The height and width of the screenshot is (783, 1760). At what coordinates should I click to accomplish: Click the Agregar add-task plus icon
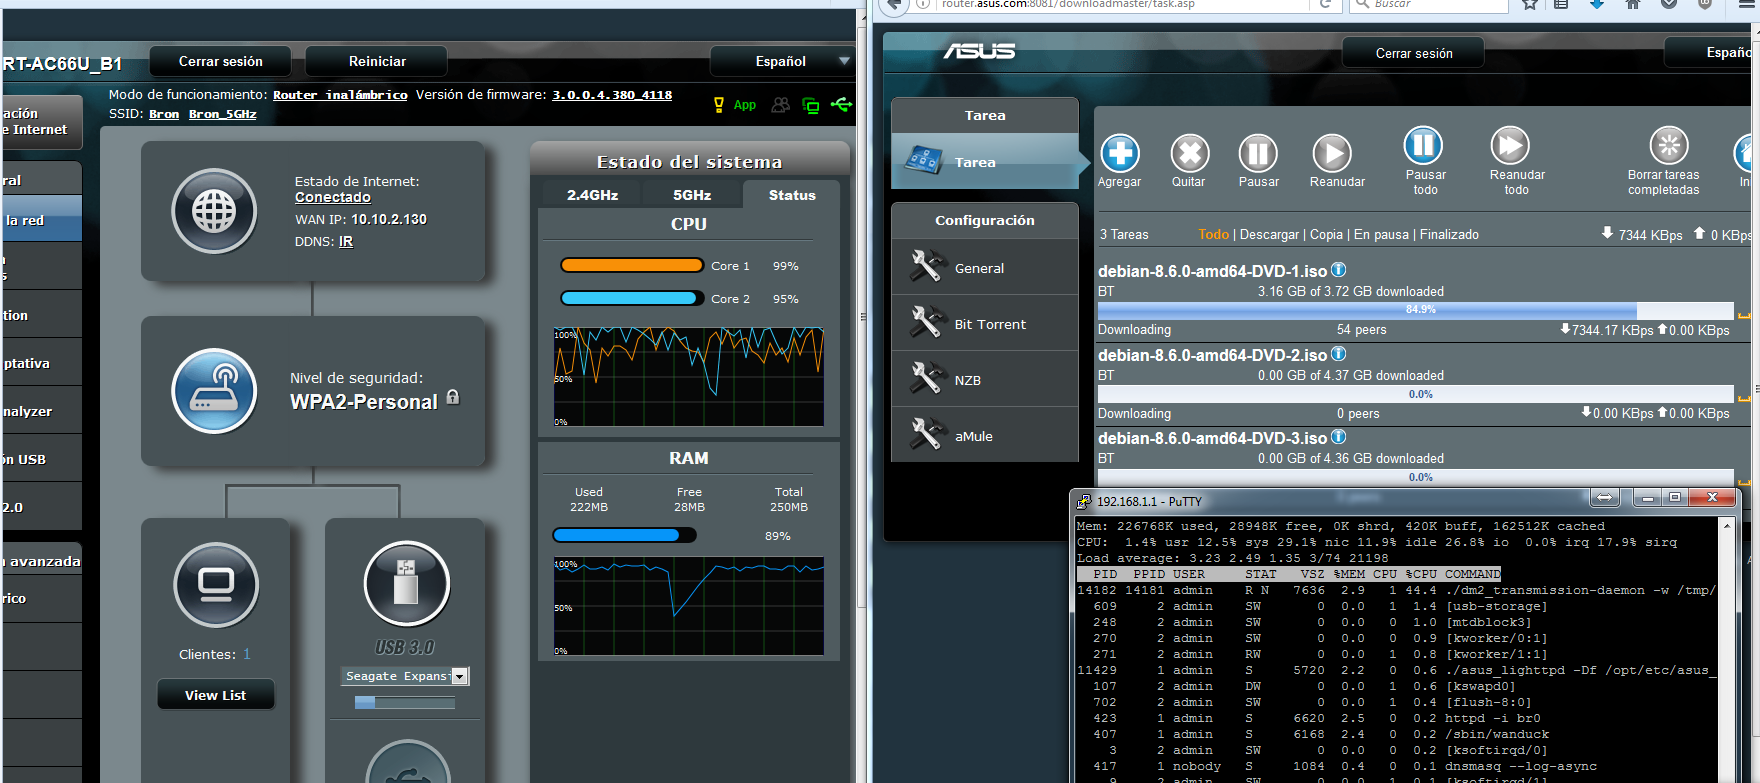coord(1120,153)
